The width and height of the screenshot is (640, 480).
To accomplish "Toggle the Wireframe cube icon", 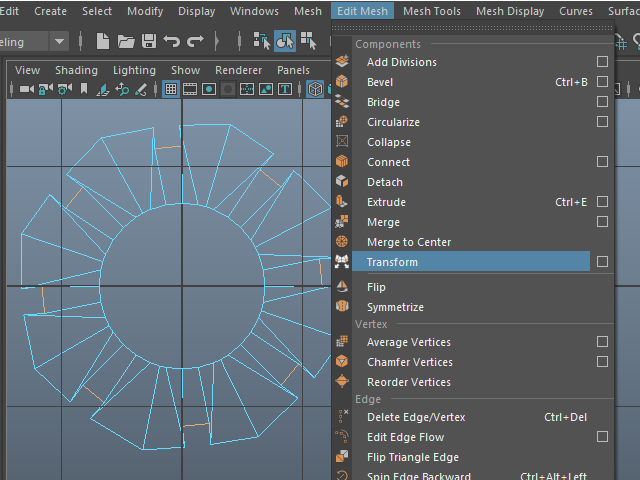I will tap(315, 89).
